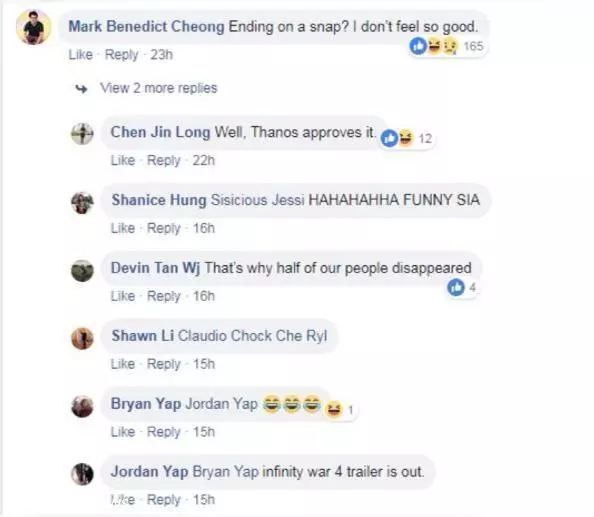Open the tagged Sisicious Jessi profile link
Image resolution: width=594 pixels, height=517 pixels.
tap(257, 200)
